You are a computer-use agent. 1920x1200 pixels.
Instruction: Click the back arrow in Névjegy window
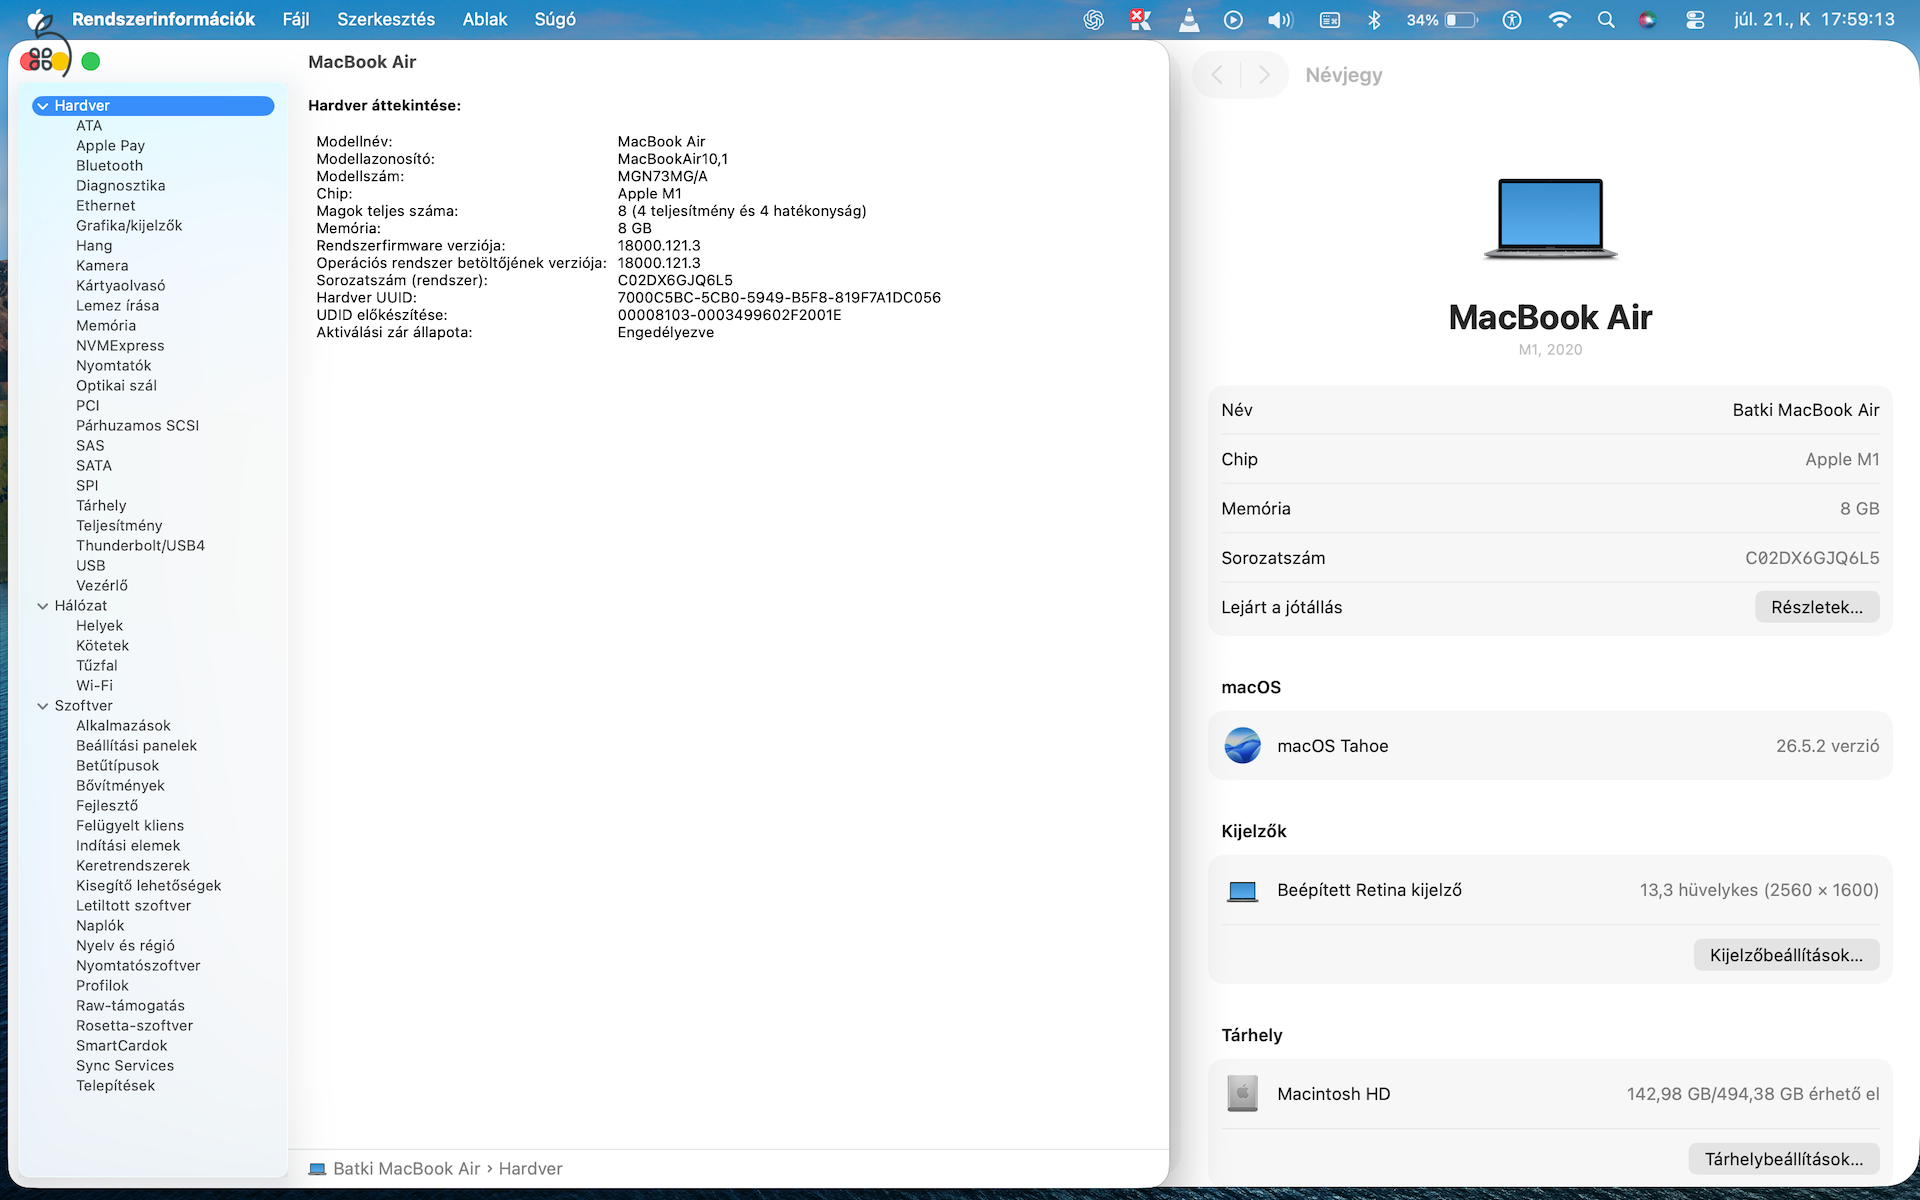[x=1217, y=75]
